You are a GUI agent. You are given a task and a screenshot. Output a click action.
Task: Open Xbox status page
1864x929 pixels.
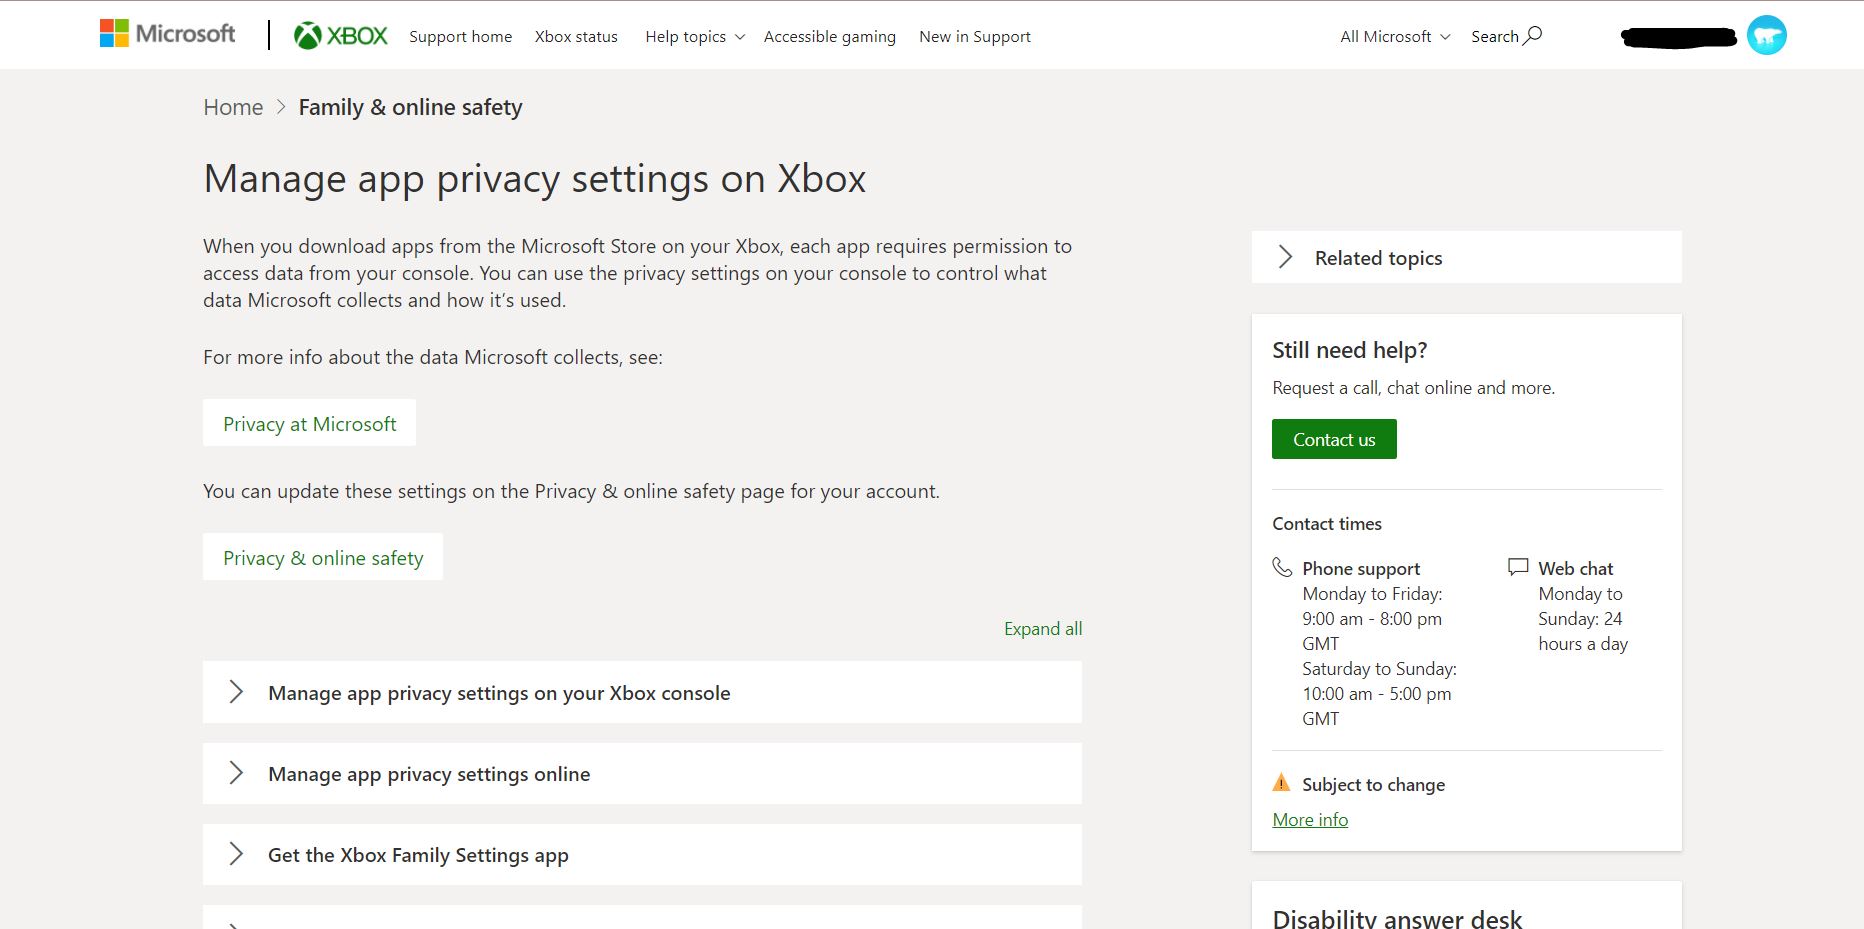click(576, 36)
